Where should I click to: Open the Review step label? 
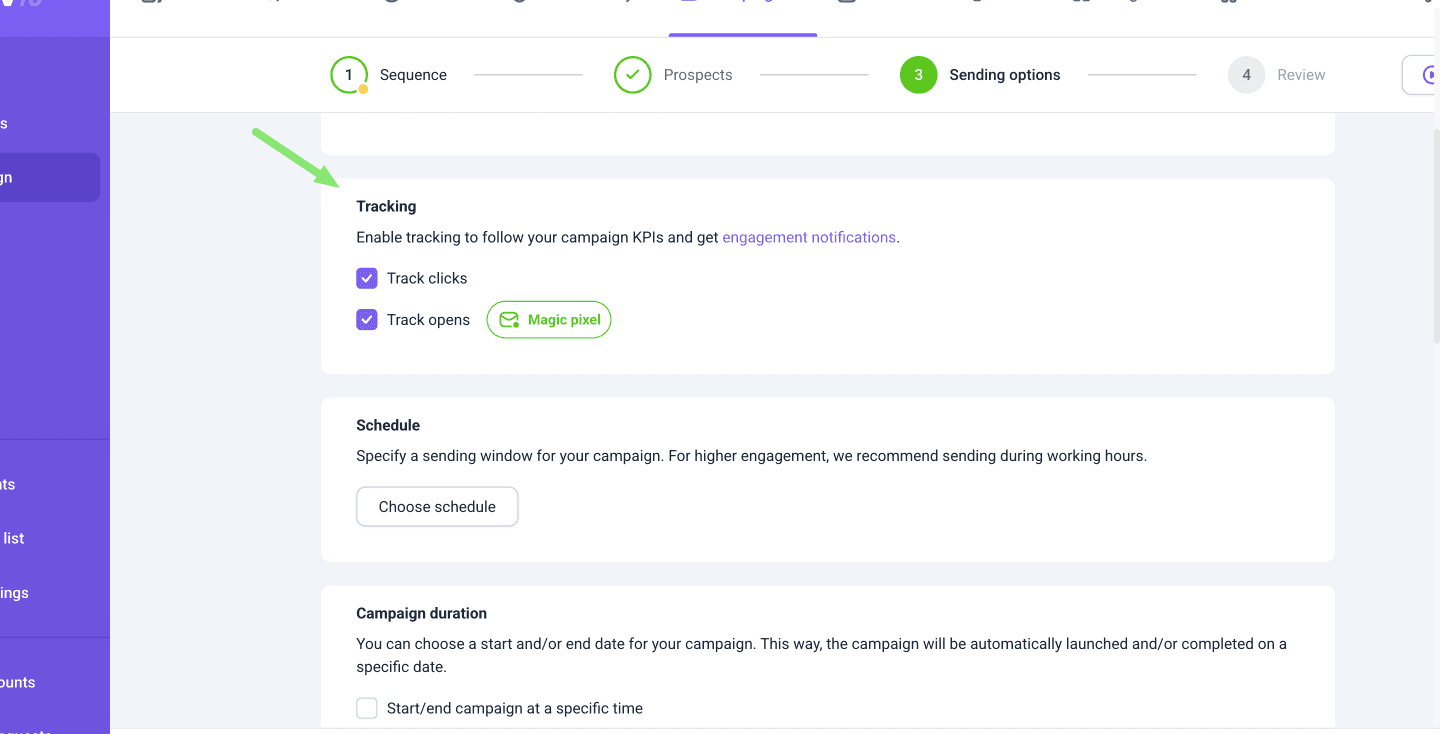pos(1300,75)
